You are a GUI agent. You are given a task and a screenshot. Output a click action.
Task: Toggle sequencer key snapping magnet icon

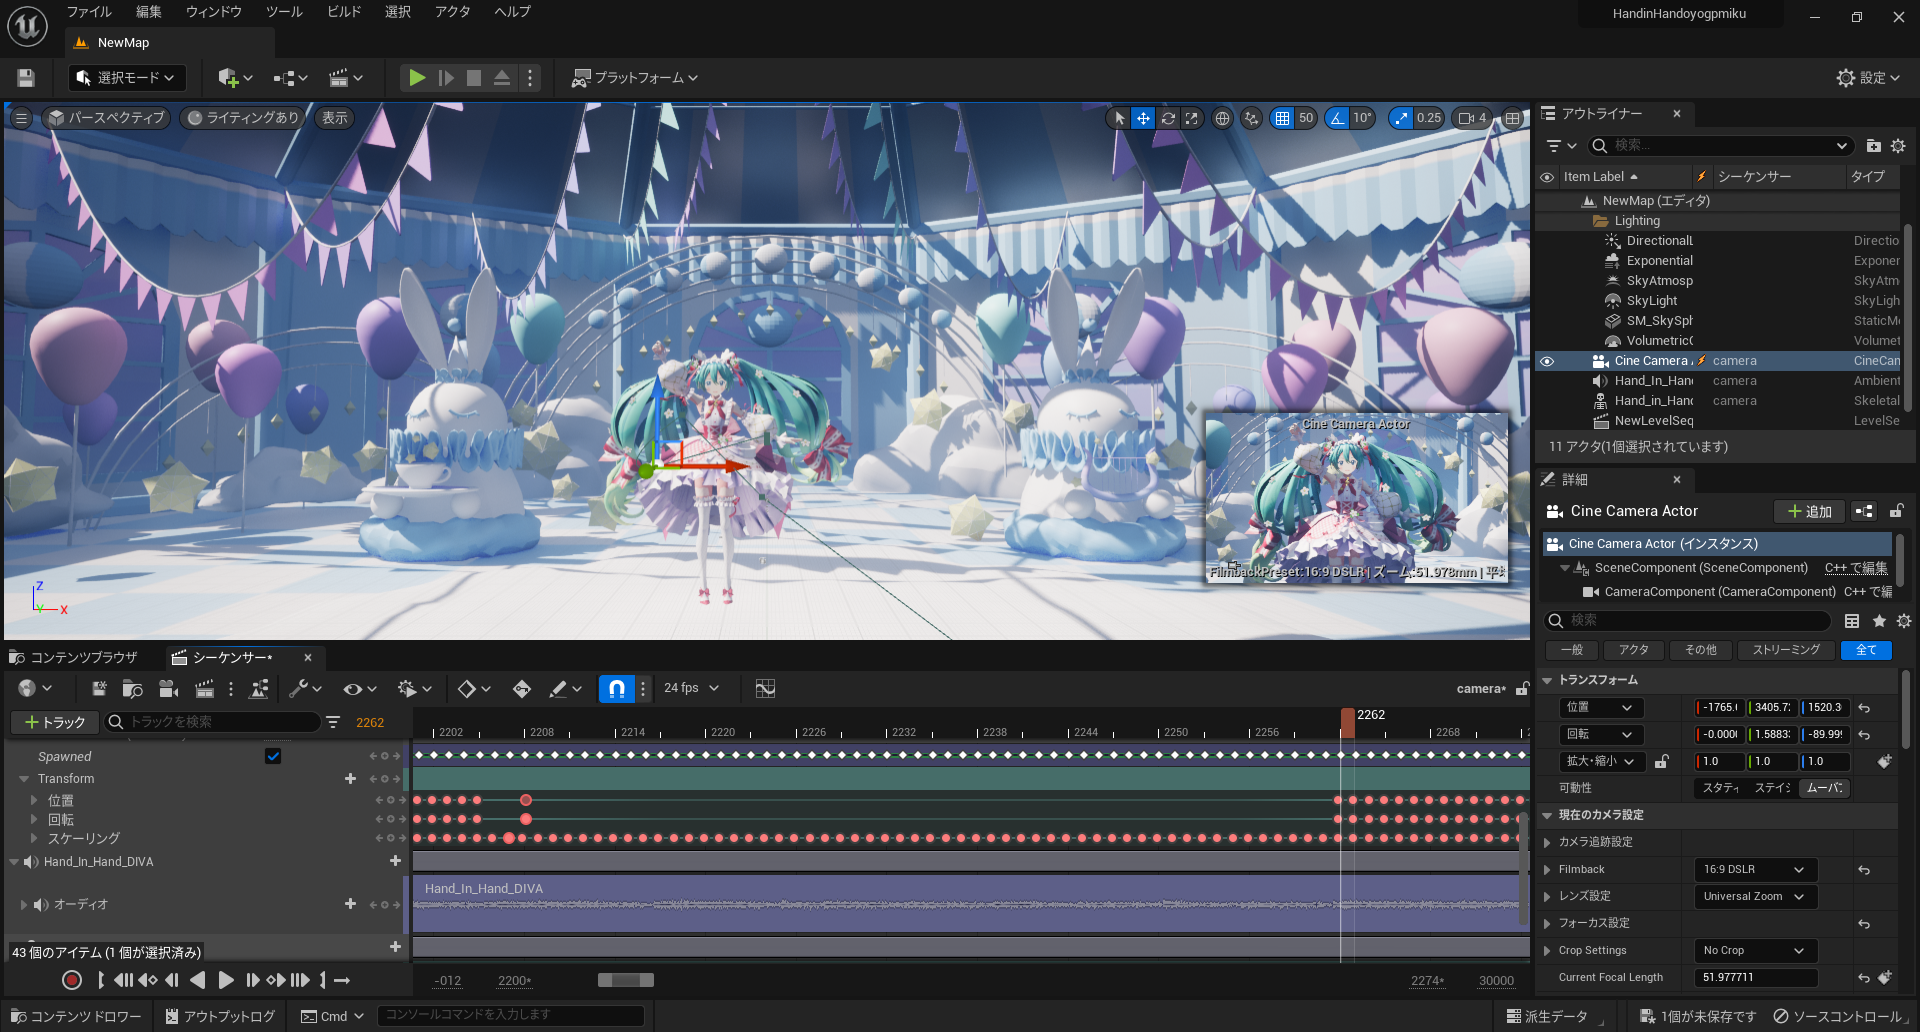[617, 688]
